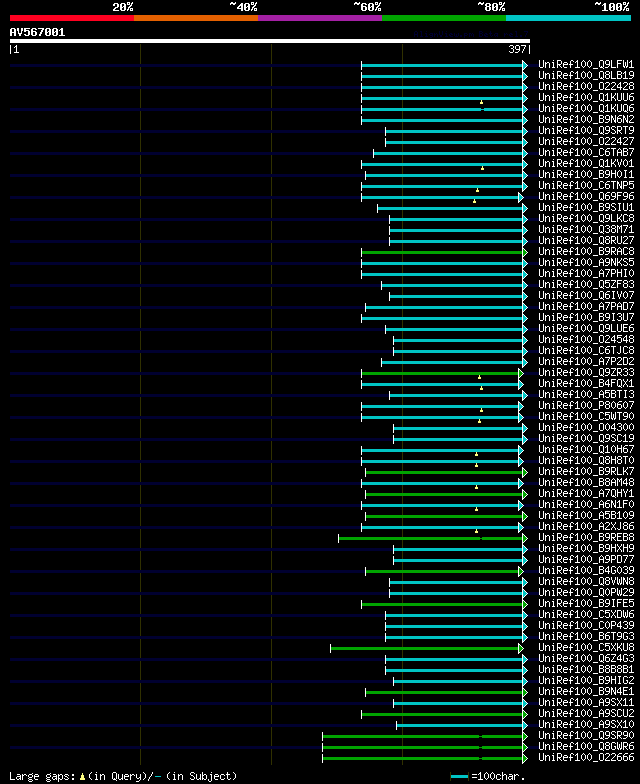The image size is (640, 784).
Task: Select the UniRef100_Q9LKC8 label
Action: click(x=586, y=218)
